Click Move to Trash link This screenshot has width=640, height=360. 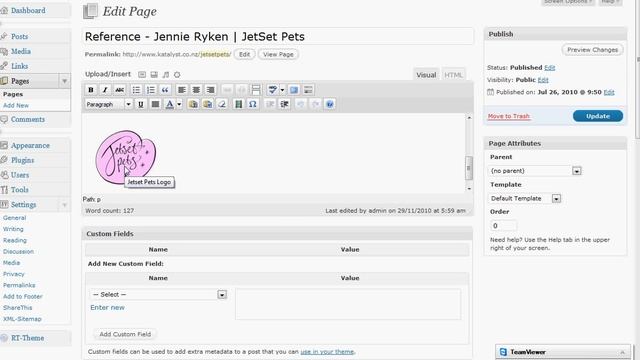point(509,116)
